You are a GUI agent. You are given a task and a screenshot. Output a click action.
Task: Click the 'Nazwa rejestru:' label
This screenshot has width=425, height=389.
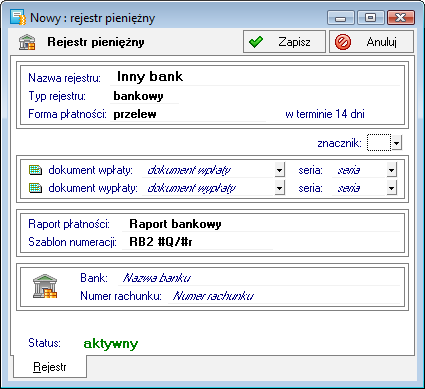point(64,78)
